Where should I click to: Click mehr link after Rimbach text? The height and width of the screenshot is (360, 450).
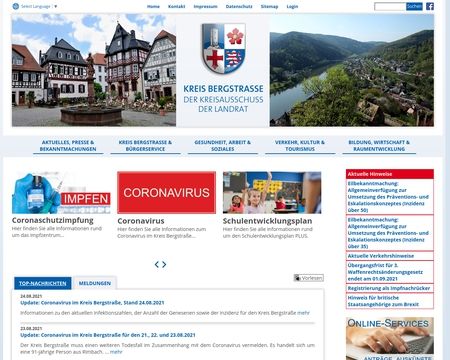(x=116, y=352)
